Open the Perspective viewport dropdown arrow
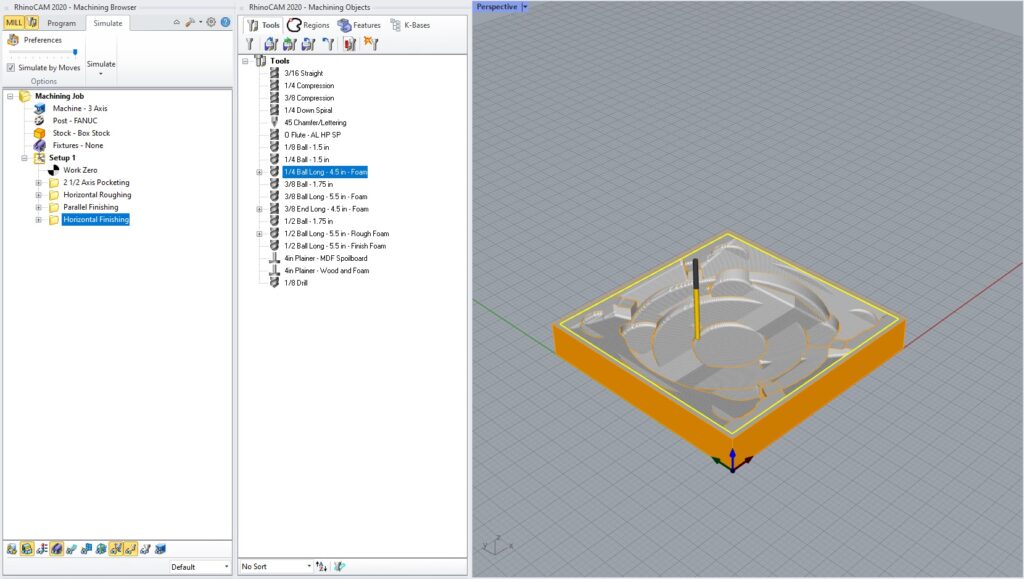The height and width of the screenshot is (579, 1024). pyautogui.click(x=524, y=7)
